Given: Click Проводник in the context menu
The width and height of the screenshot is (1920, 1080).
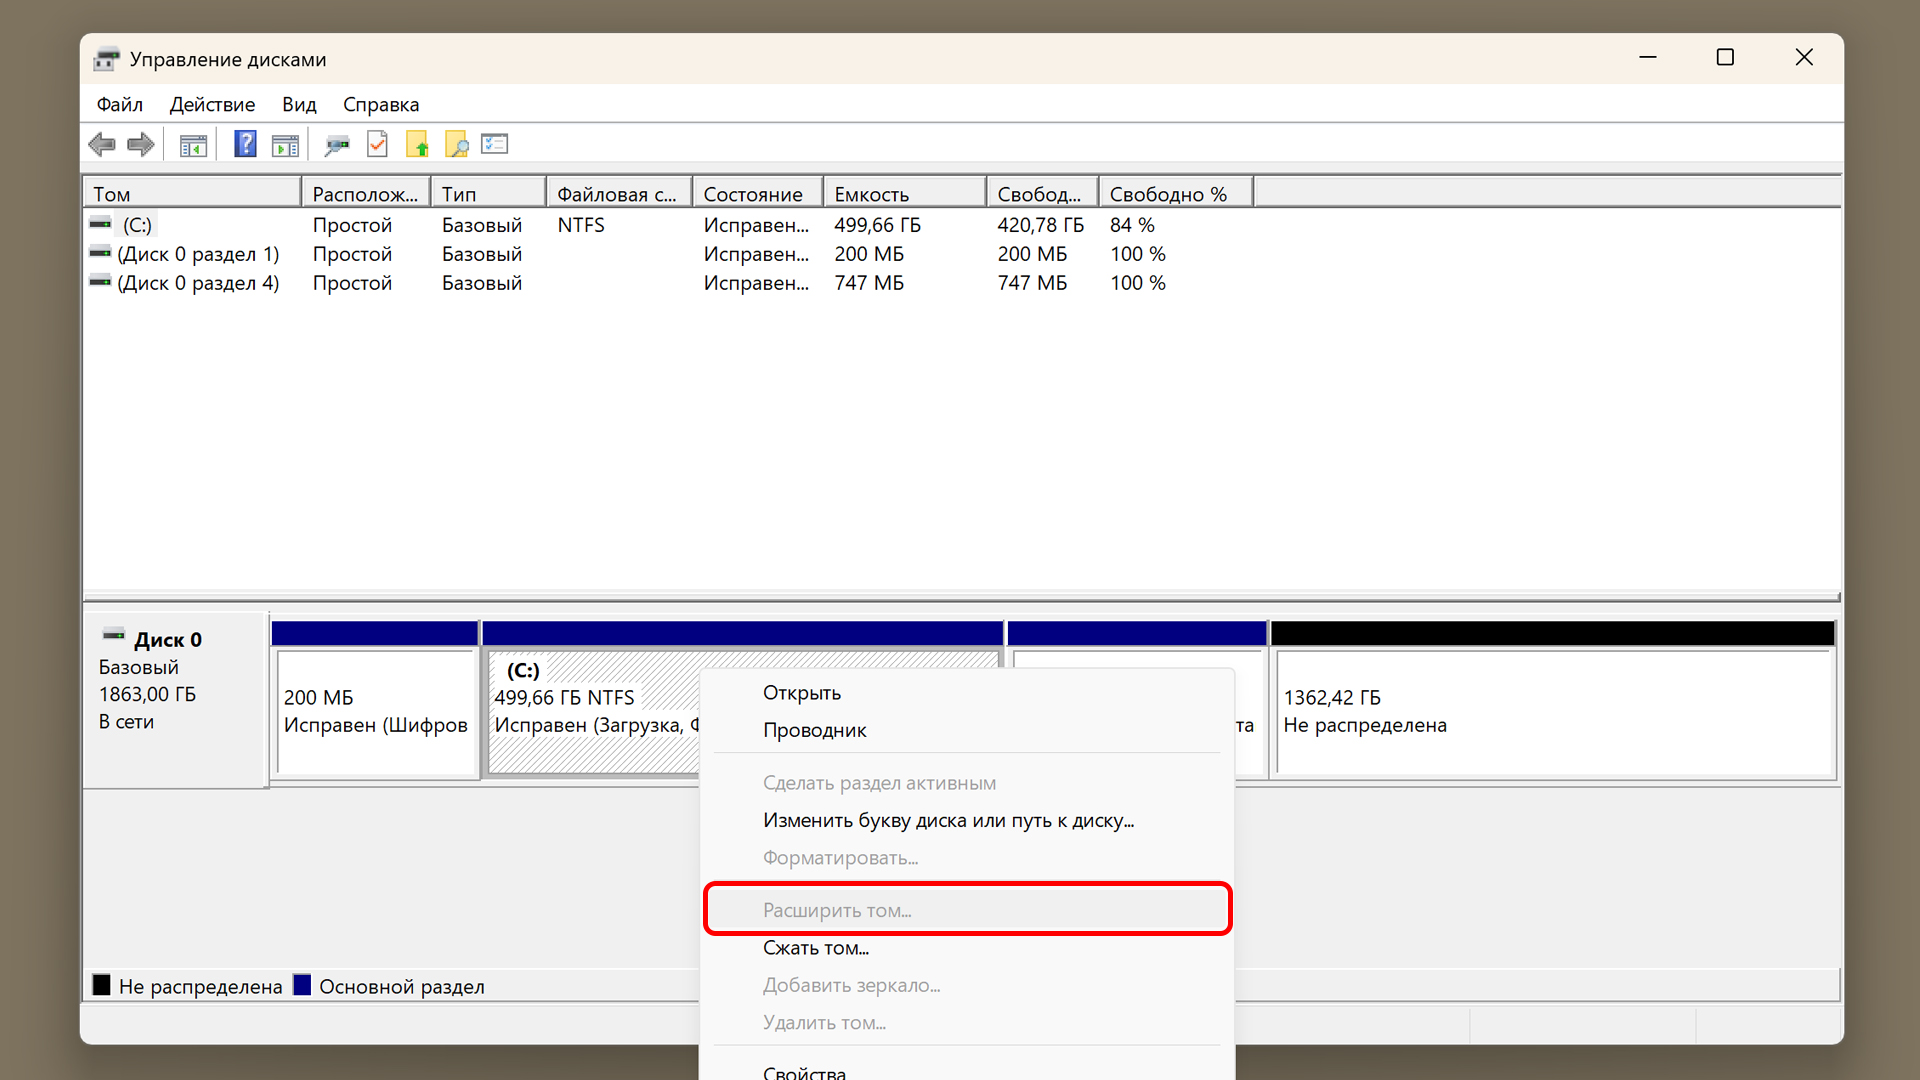Looking at the screenshot, I should 814,730.
